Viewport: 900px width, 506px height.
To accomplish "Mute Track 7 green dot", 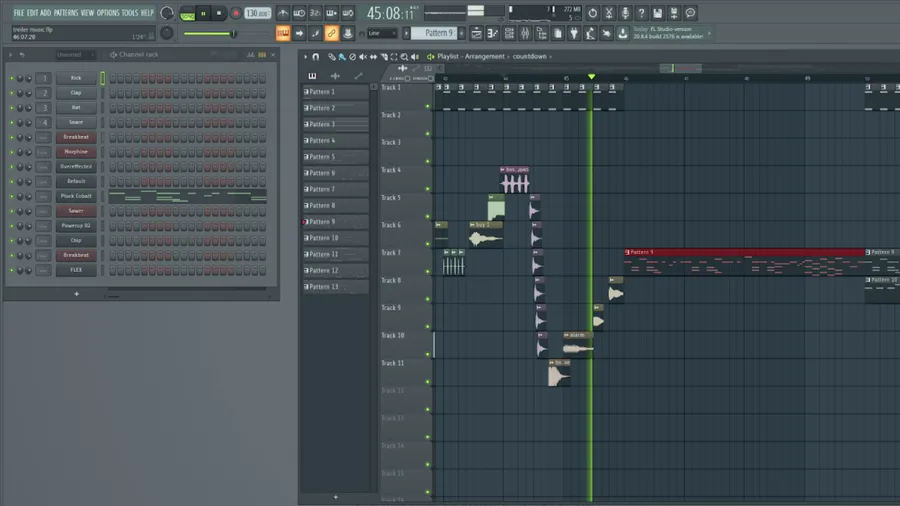I will (428, 271).
